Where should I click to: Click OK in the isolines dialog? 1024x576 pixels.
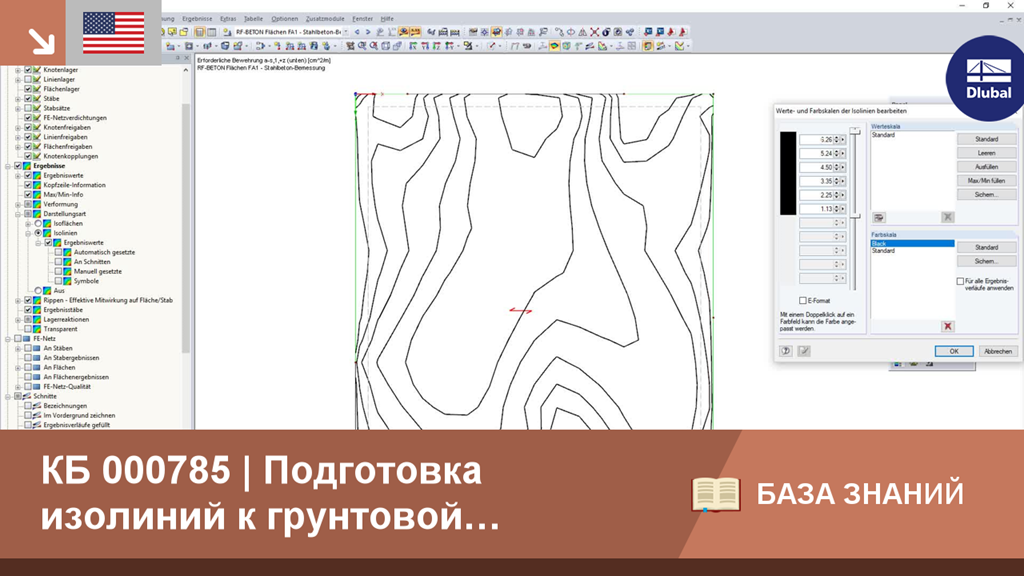point(953,351)
